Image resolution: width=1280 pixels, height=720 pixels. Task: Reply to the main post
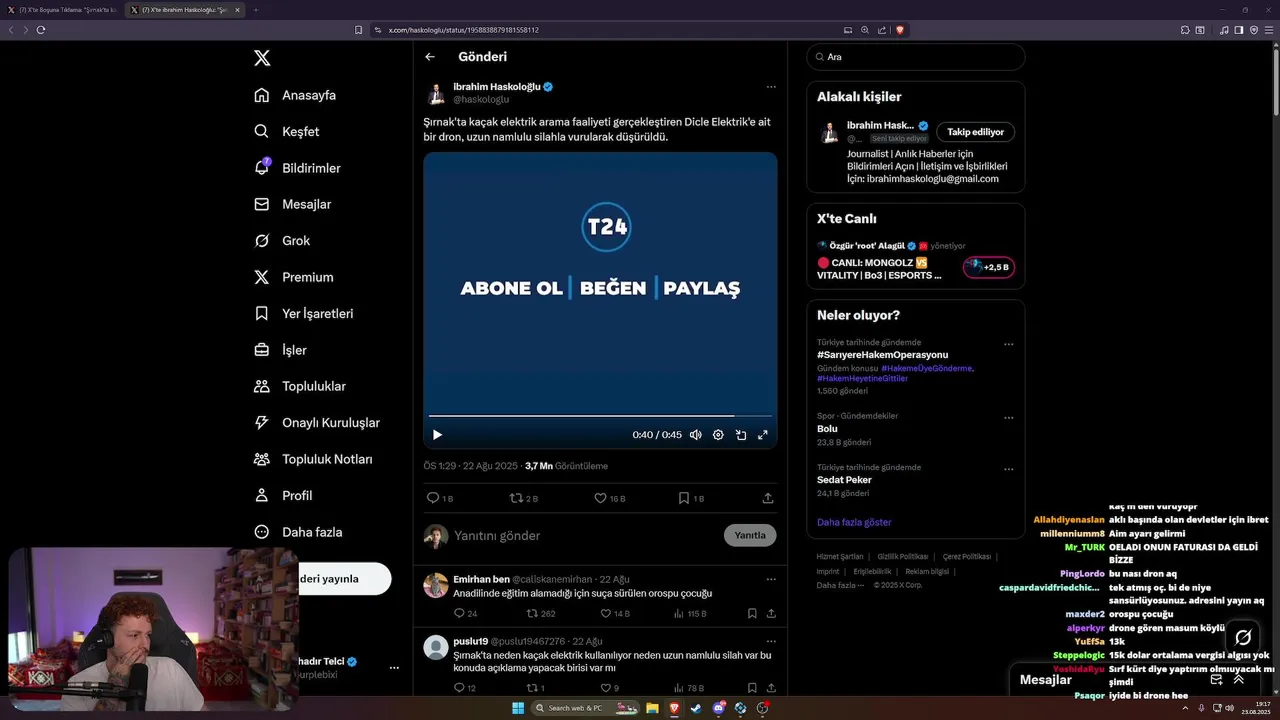[x=440, y=498]
